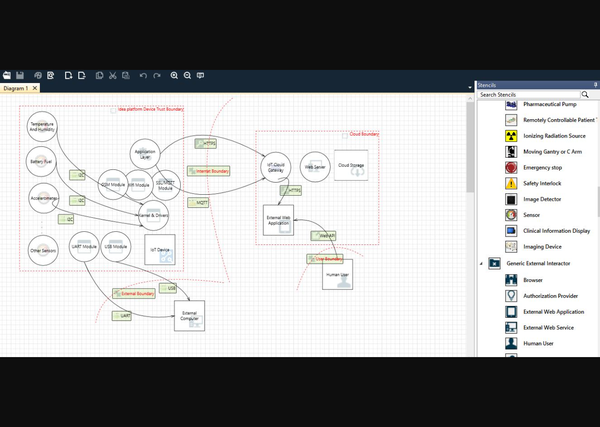Zoom in on the diagram
The height and width of the screenshot is (427, 600).
(x=174, y=75)
